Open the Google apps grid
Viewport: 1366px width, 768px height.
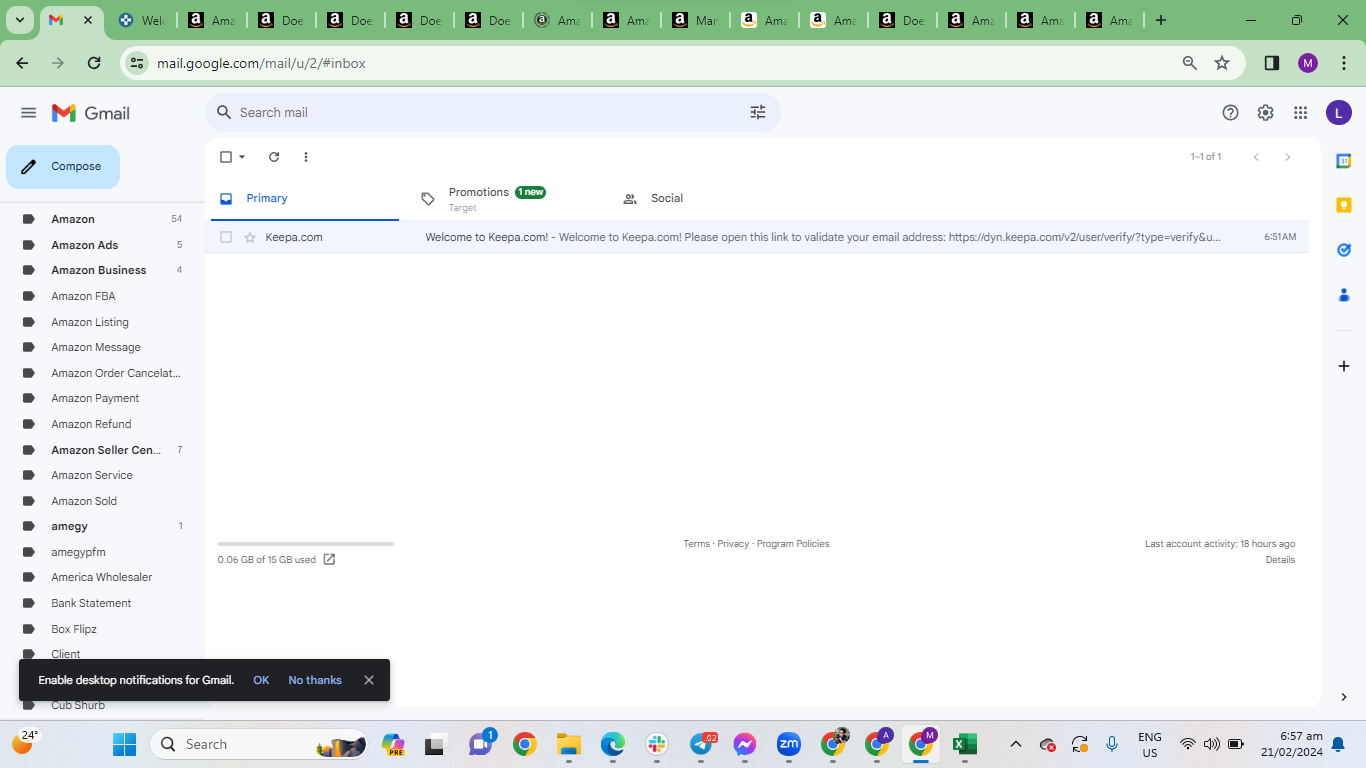click(x=1301, y=113)
